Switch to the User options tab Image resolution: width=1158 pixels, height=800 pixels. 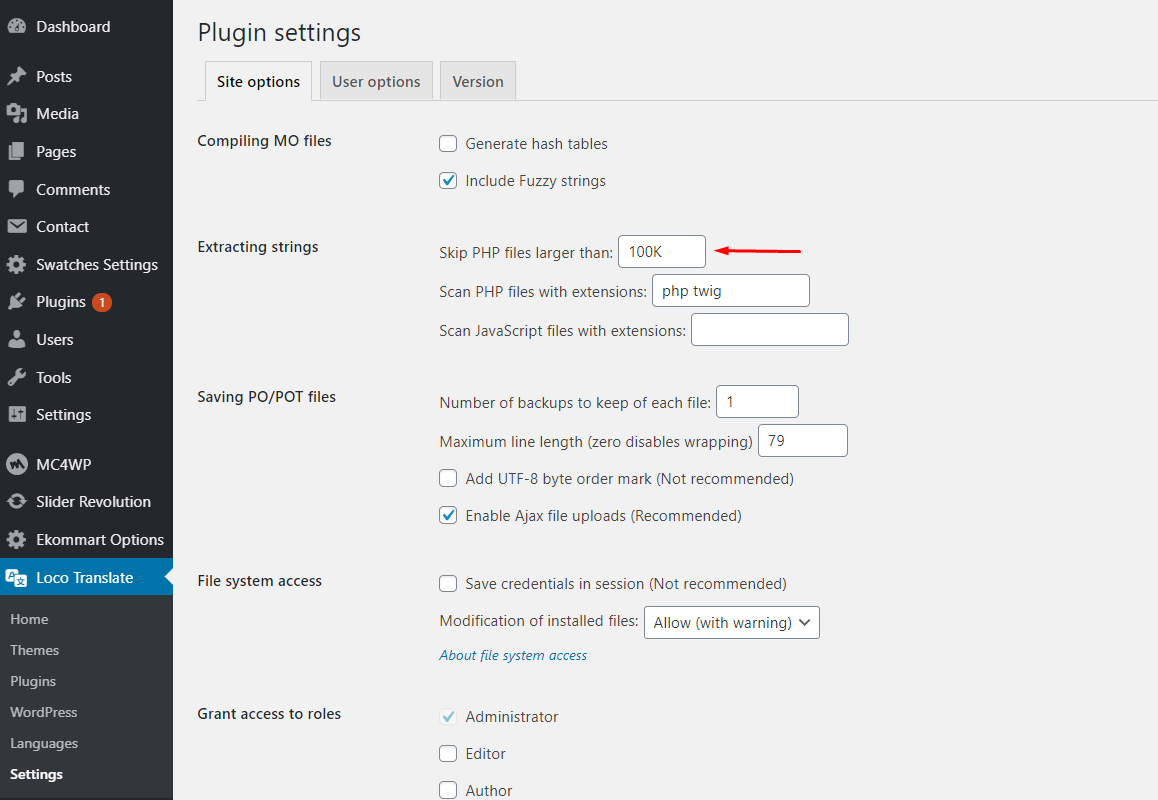coord(376,82)
